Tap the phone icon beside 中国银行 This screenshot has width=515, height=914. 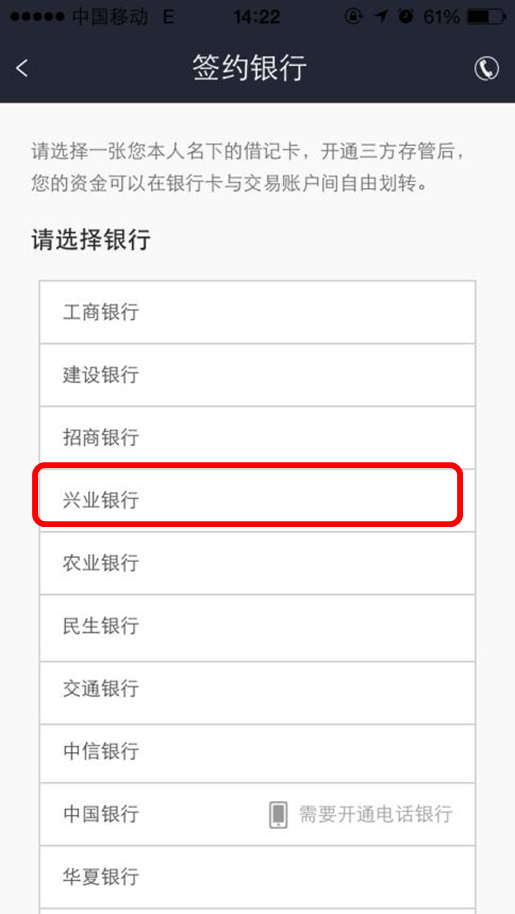[x=278, y=814]
